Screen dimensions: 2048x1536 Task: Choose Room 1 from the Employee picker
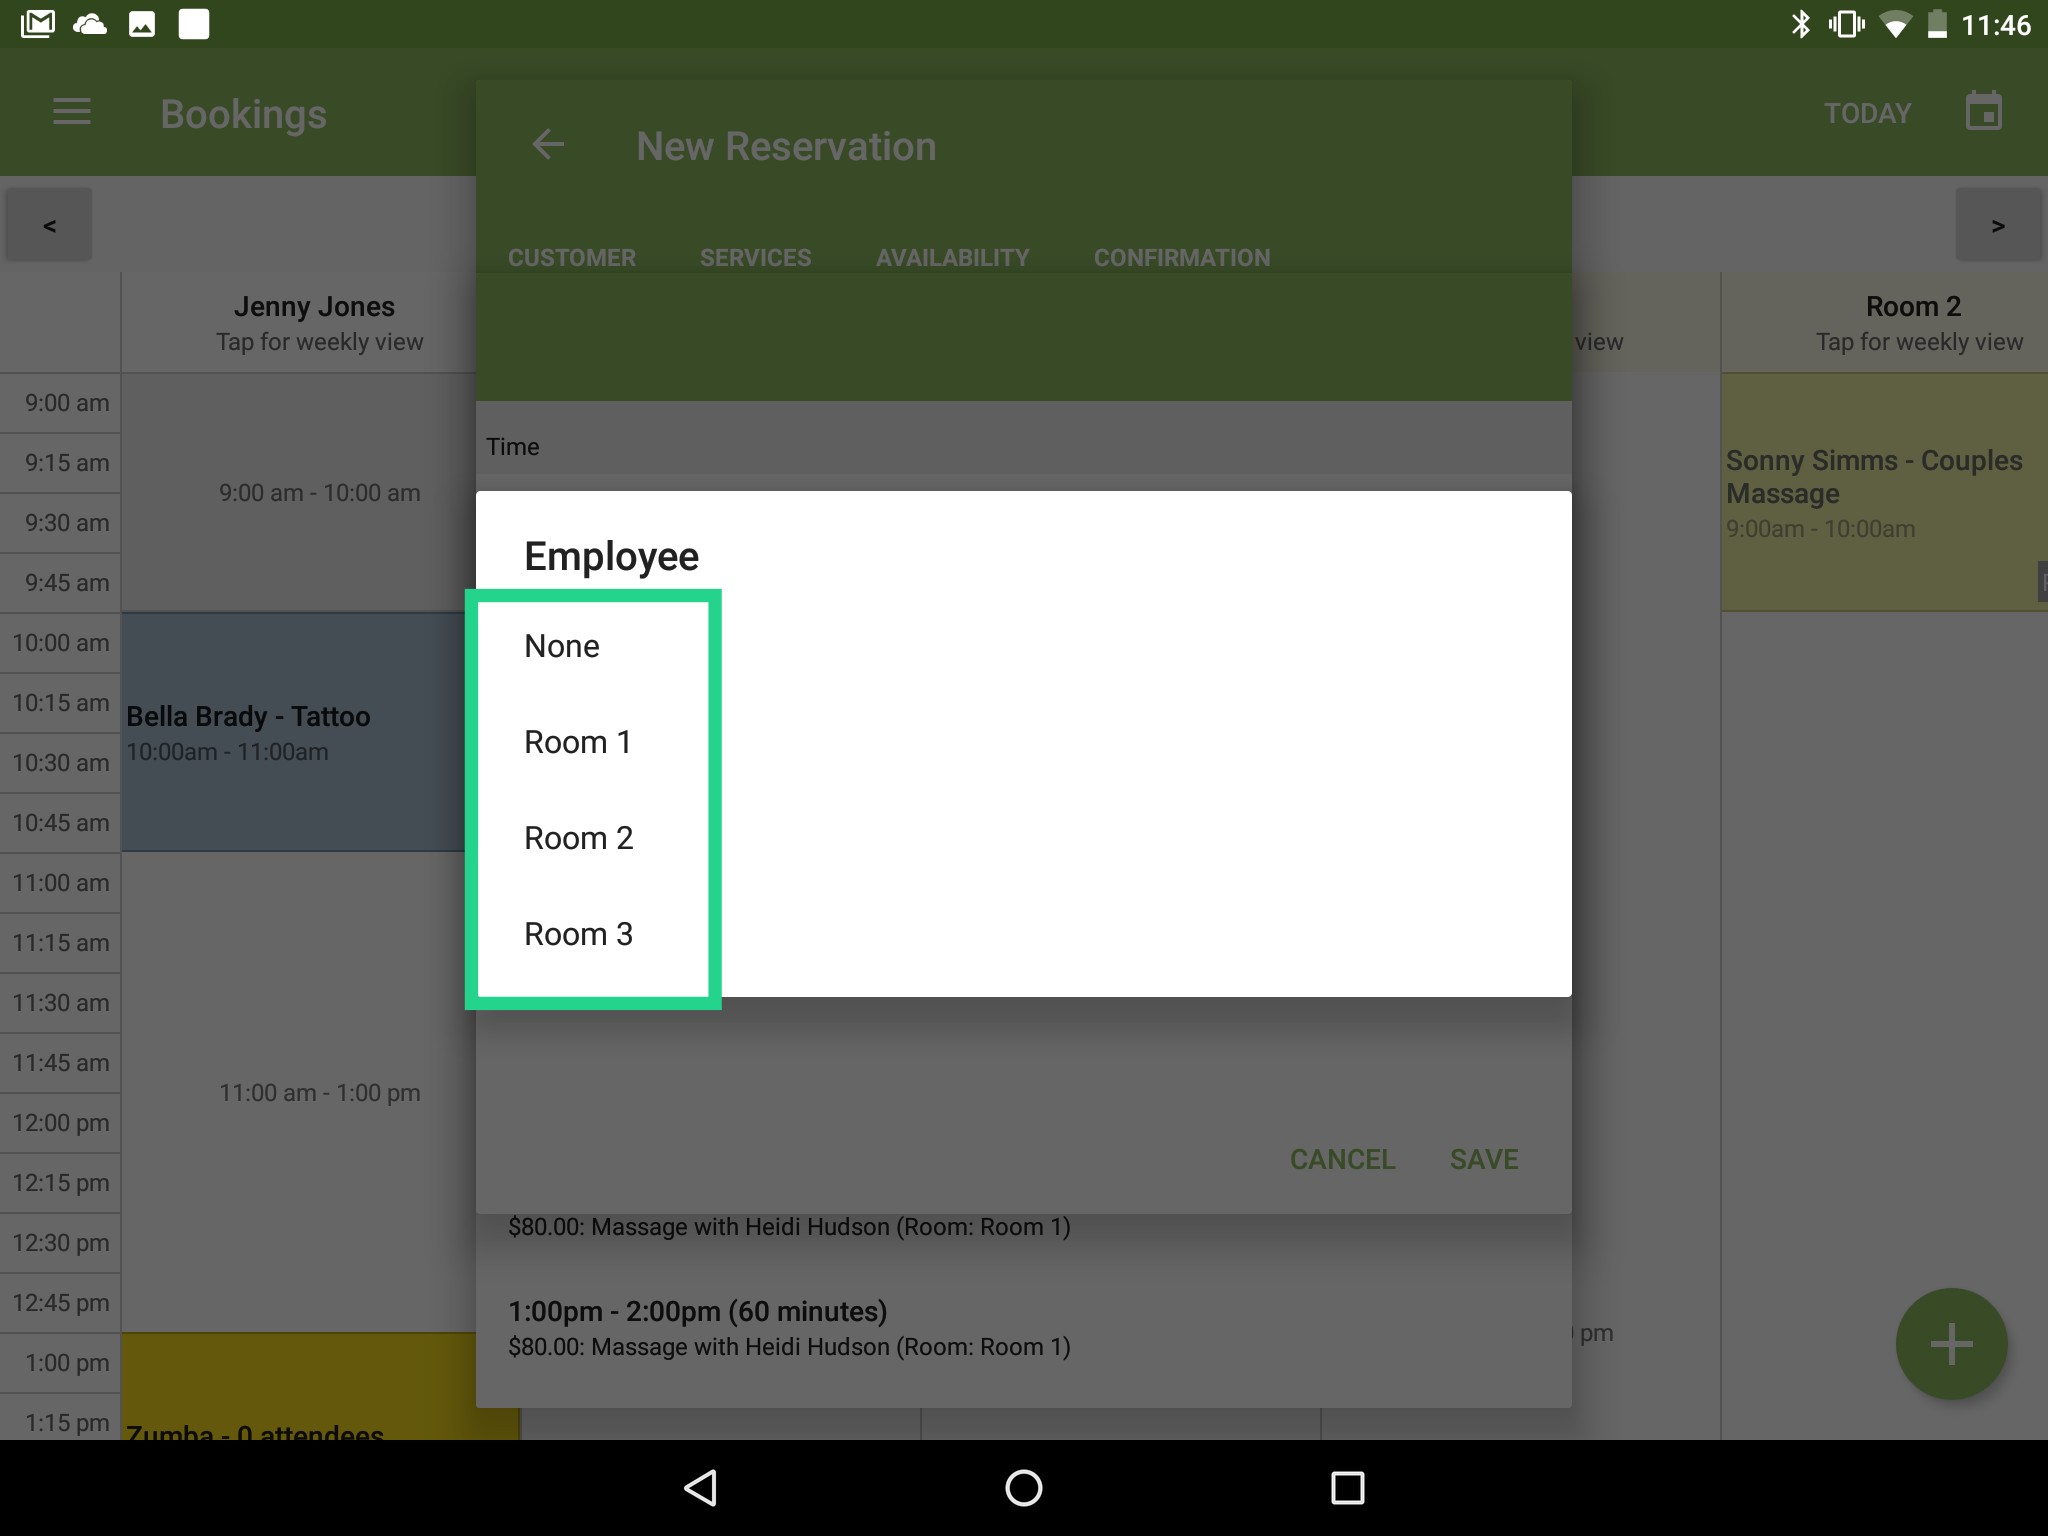[578, 741]
